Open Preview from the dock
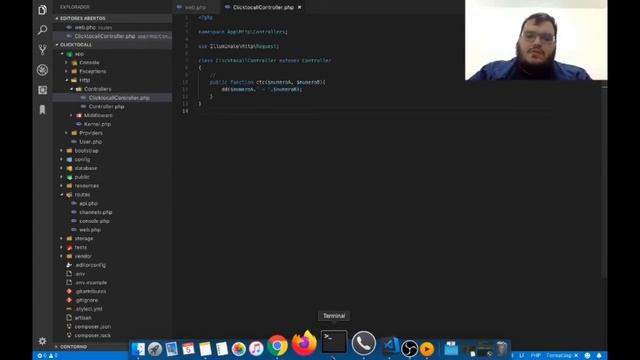 point(171,349)
